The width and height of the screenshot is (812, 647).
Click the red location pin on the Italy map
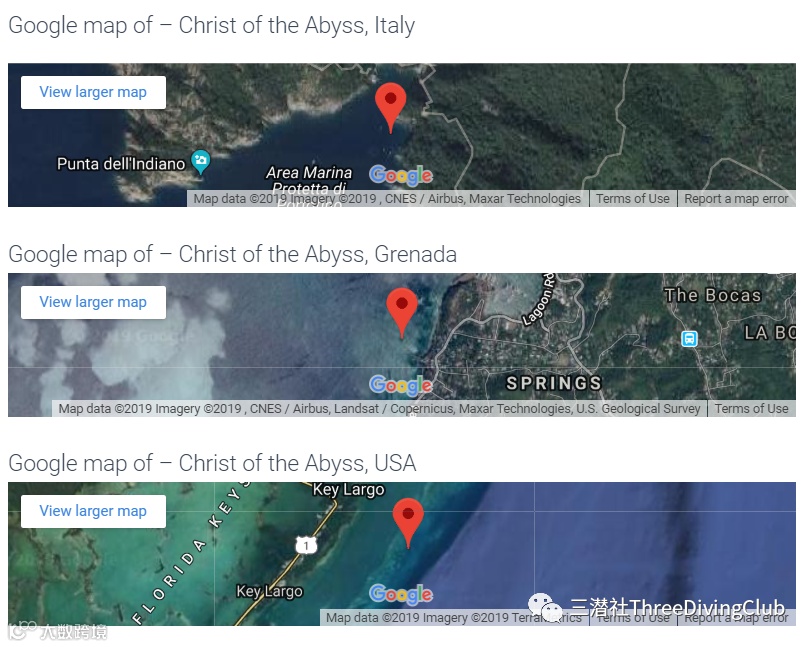click(390, 107)
